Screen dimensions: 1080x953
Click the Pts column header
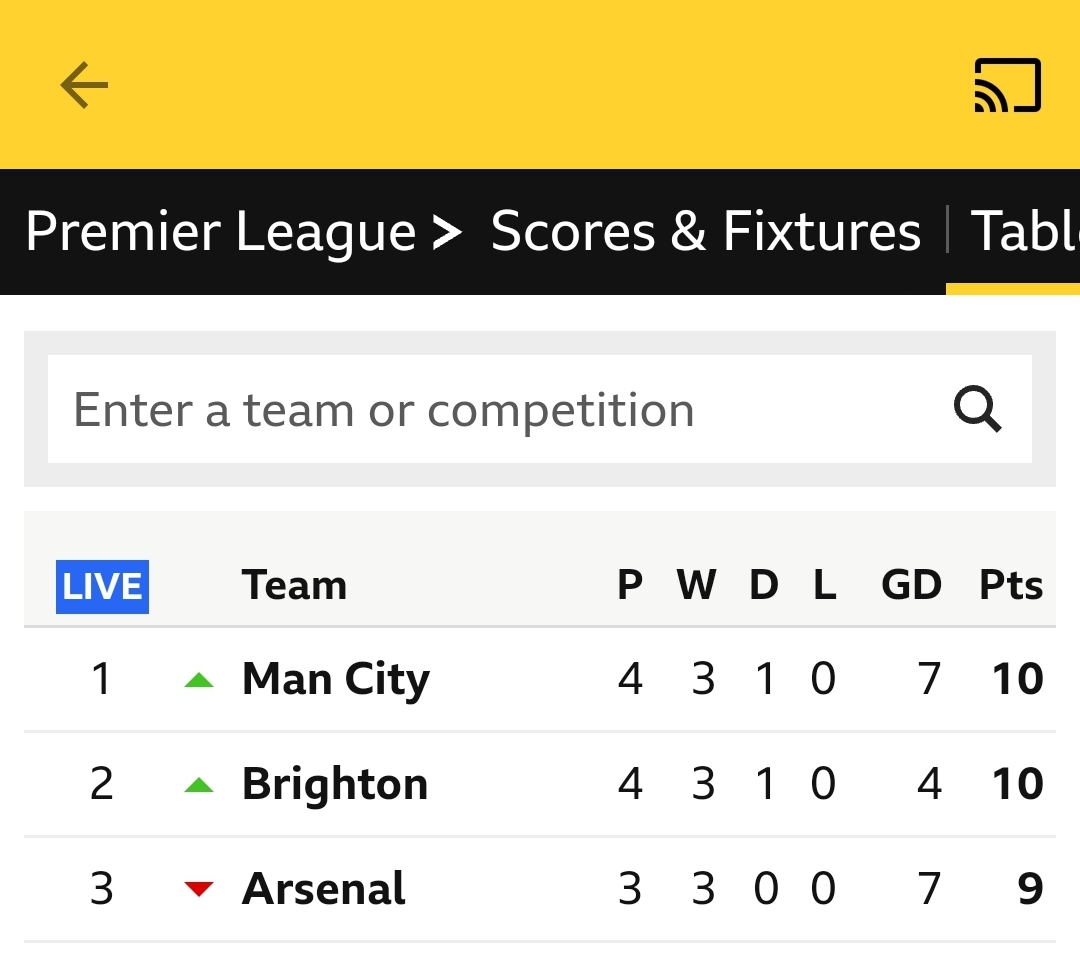(1010, 585)
